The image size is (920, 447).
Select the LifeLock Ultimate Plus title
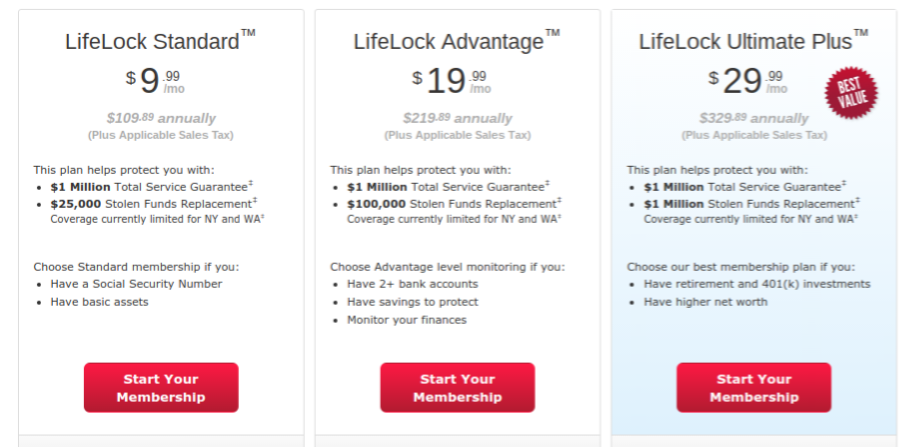(x=753, y=40)
